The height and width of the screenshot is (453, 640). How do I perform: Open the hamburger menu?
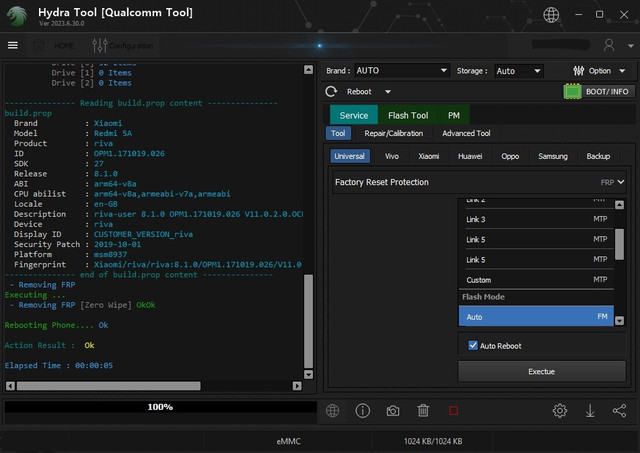click(x=13, y=45)
